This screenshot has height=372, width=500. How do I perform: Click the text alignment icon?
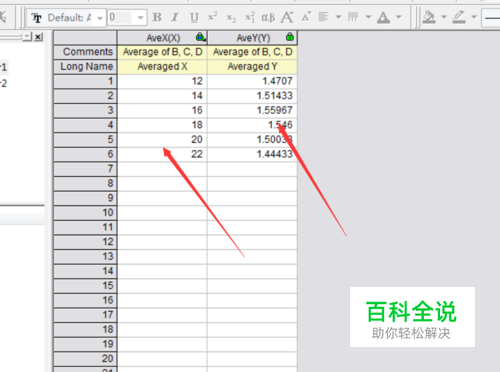point(324,17)
